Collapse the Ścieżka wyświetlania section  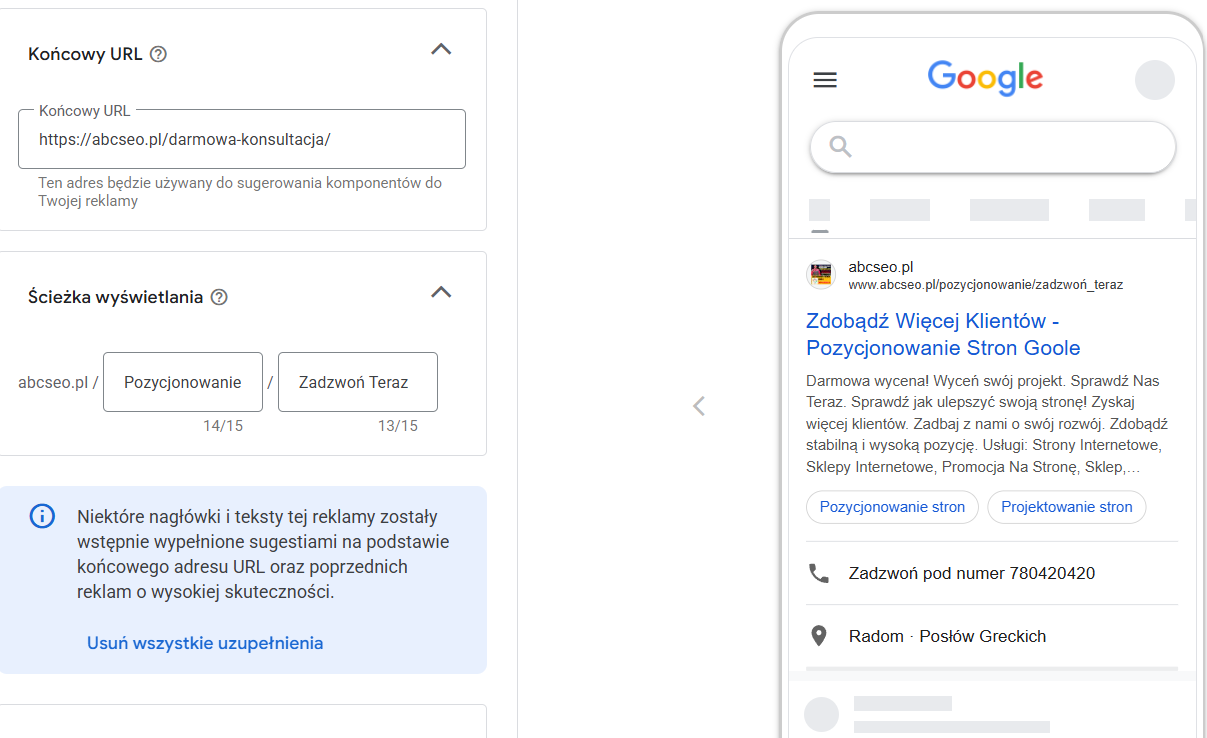coord(441,292)
